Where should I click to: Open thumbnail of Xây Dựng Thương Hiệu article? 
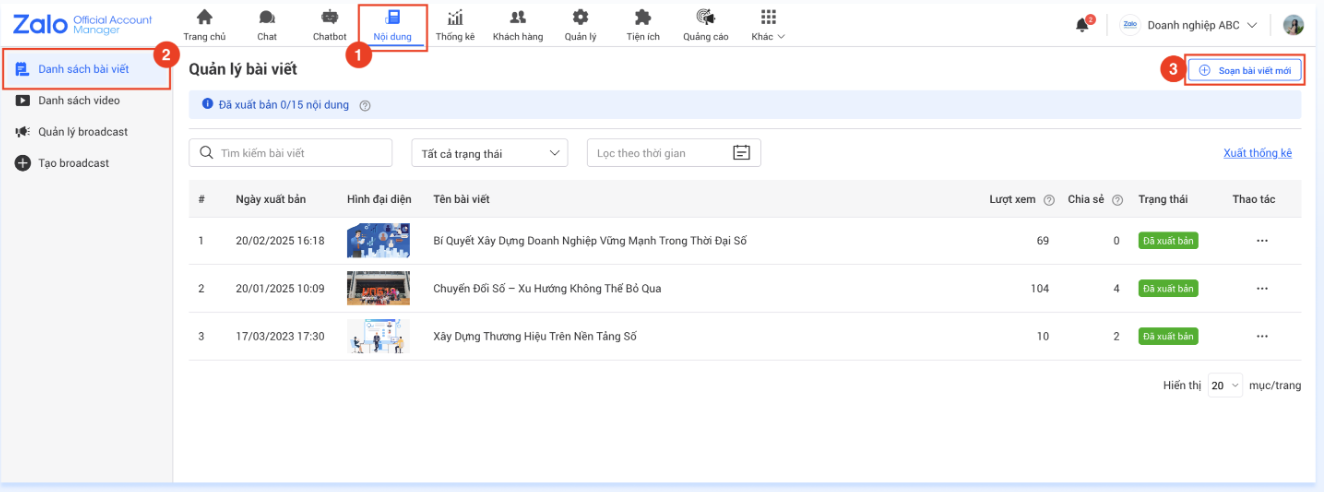[x=378, y=336]
